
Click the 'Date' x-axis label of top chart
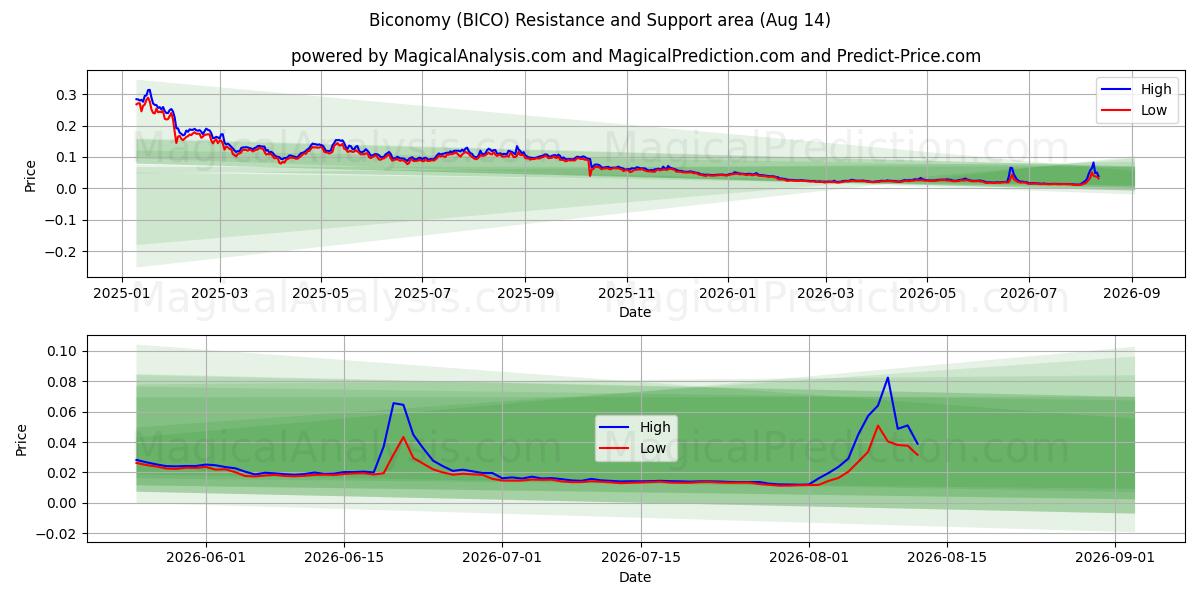pyautogui.click(x=635, y=312)
